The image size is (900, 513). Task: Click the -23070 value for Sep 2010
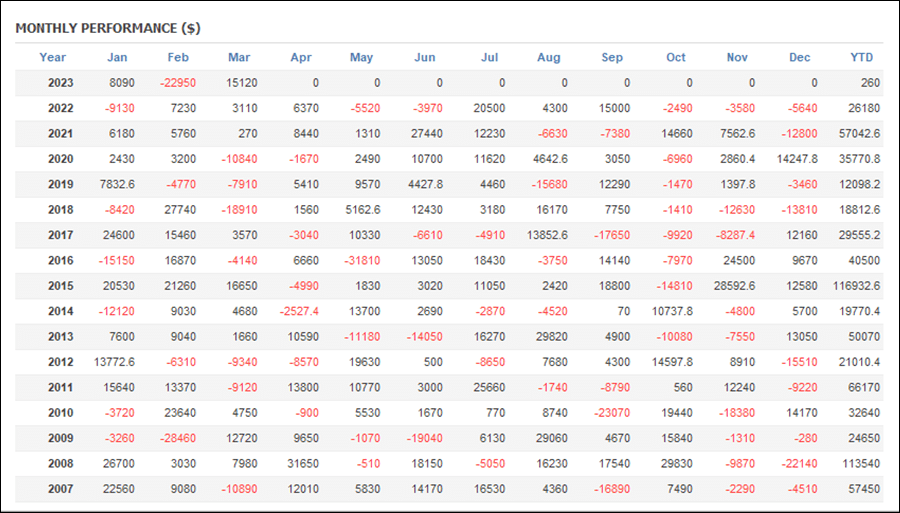coord(612,413)
